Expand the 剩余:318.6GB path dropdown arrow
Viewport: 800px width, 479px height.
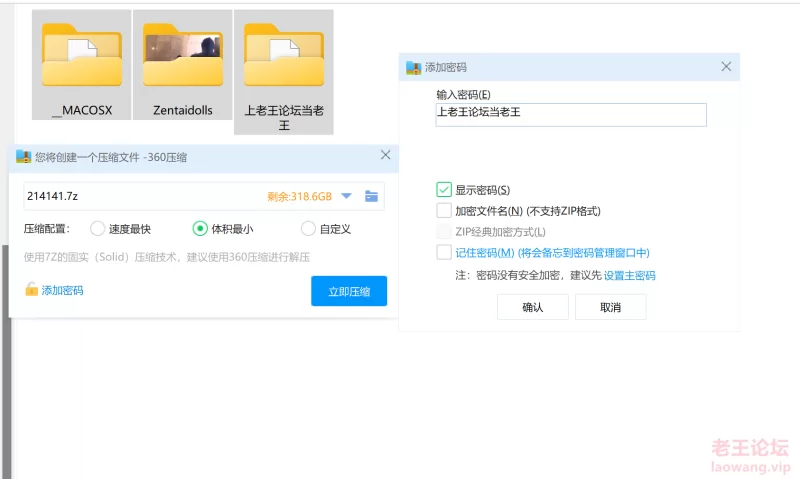coord(346,196)
